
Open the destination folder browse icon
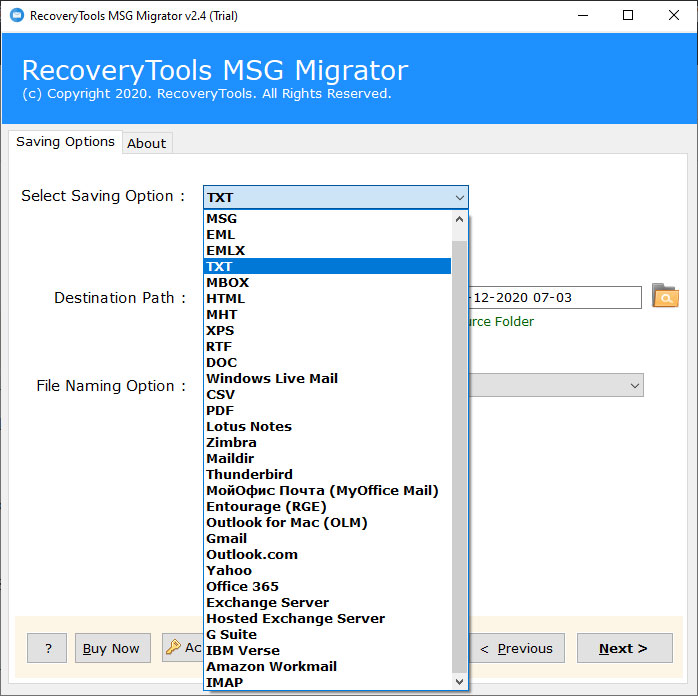coord(665,296)
